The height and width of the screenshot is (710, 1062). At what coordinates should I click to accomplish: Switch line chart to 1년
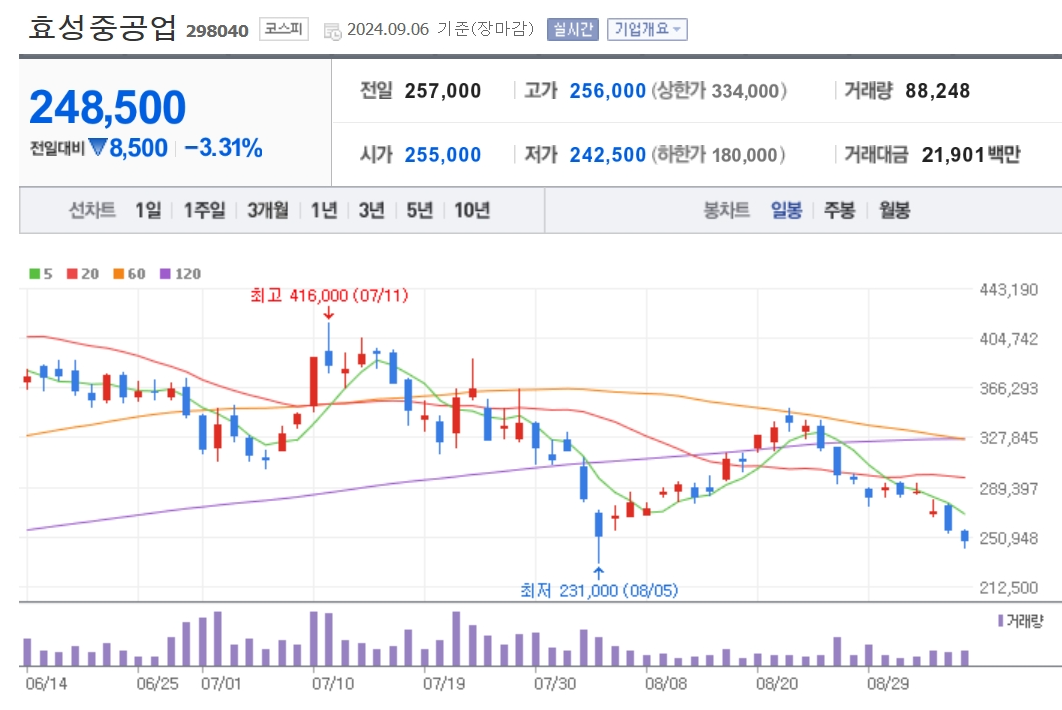click(x=324, y=210)
